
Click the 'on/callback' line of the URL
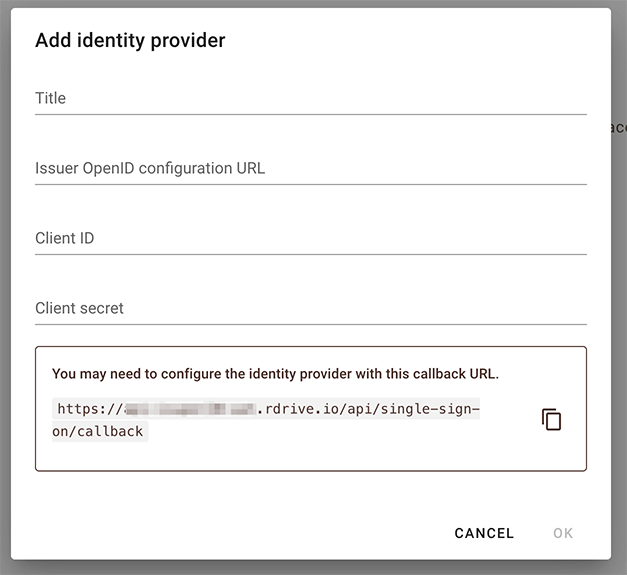(98, 431)
